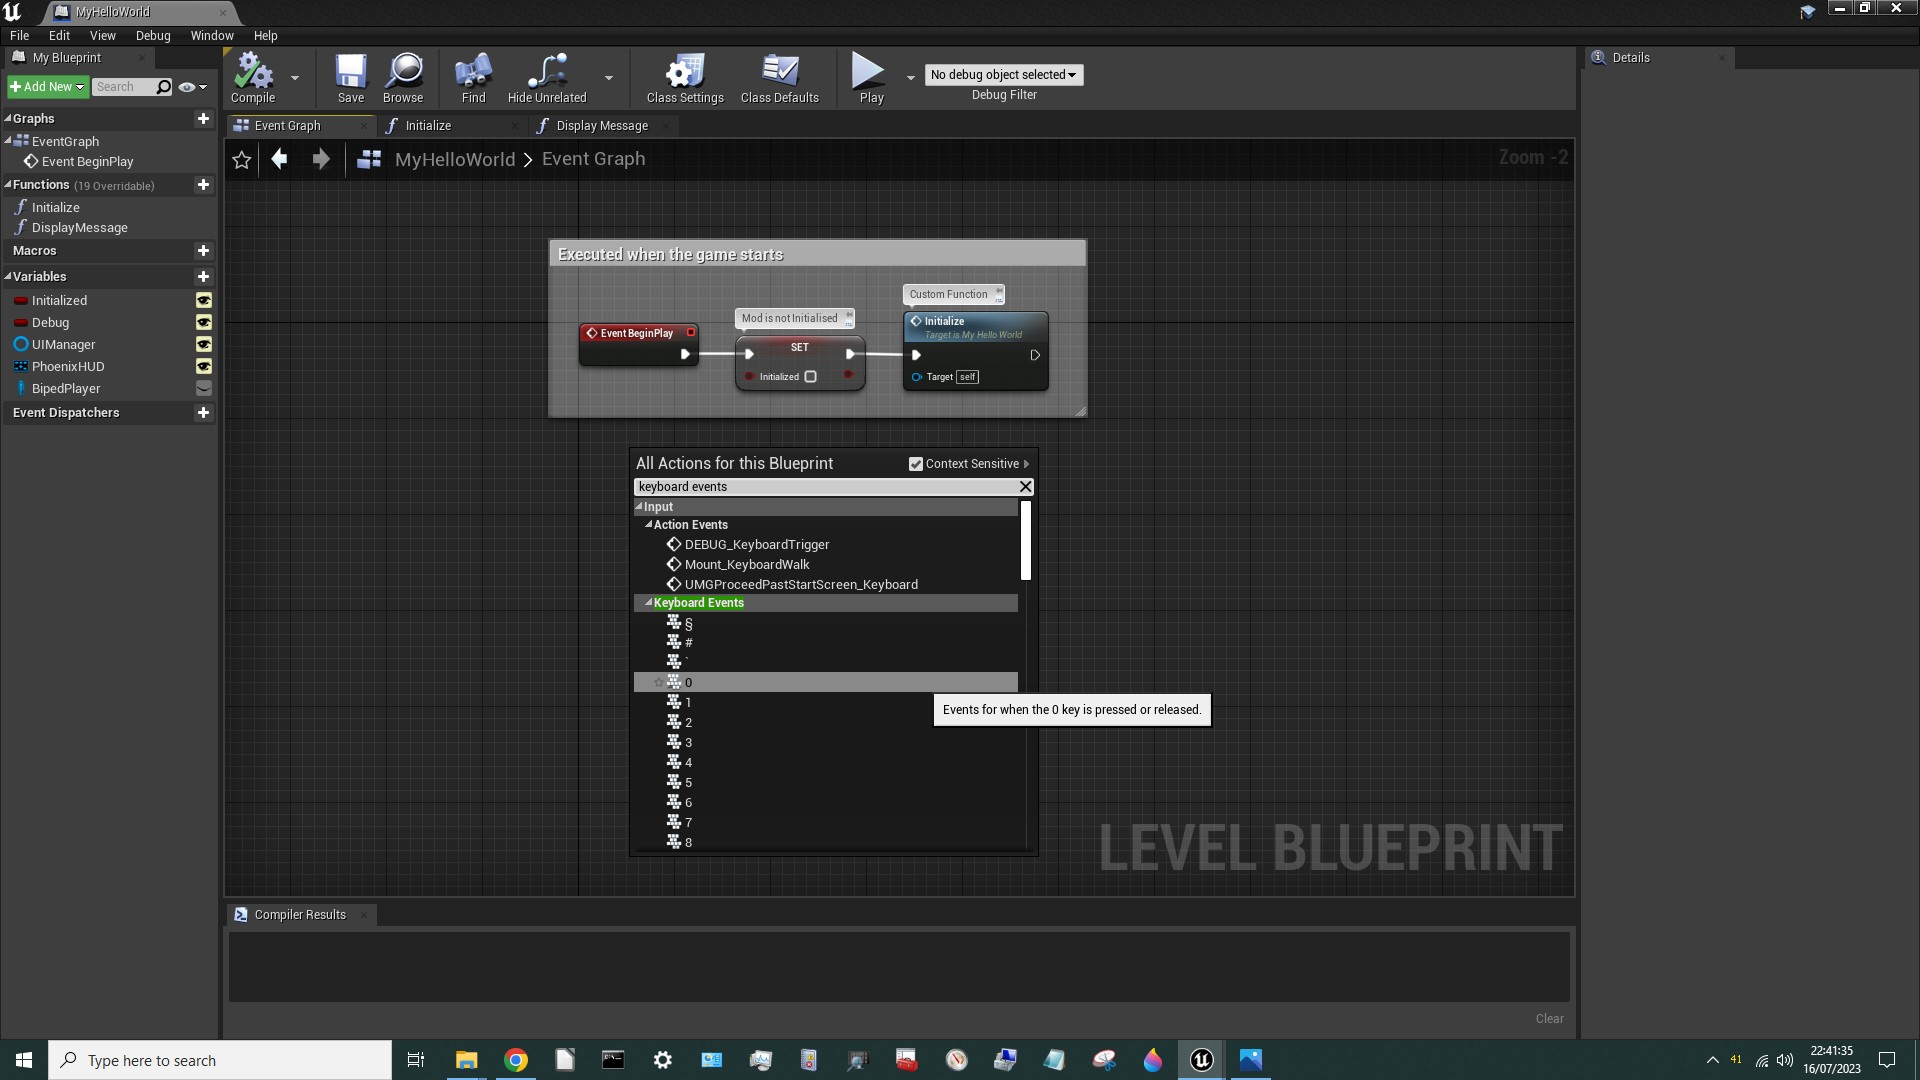Toggle visibility of Initialized variable
Viewport: 1920px width, 1080px height.
(x=204, y=301)
